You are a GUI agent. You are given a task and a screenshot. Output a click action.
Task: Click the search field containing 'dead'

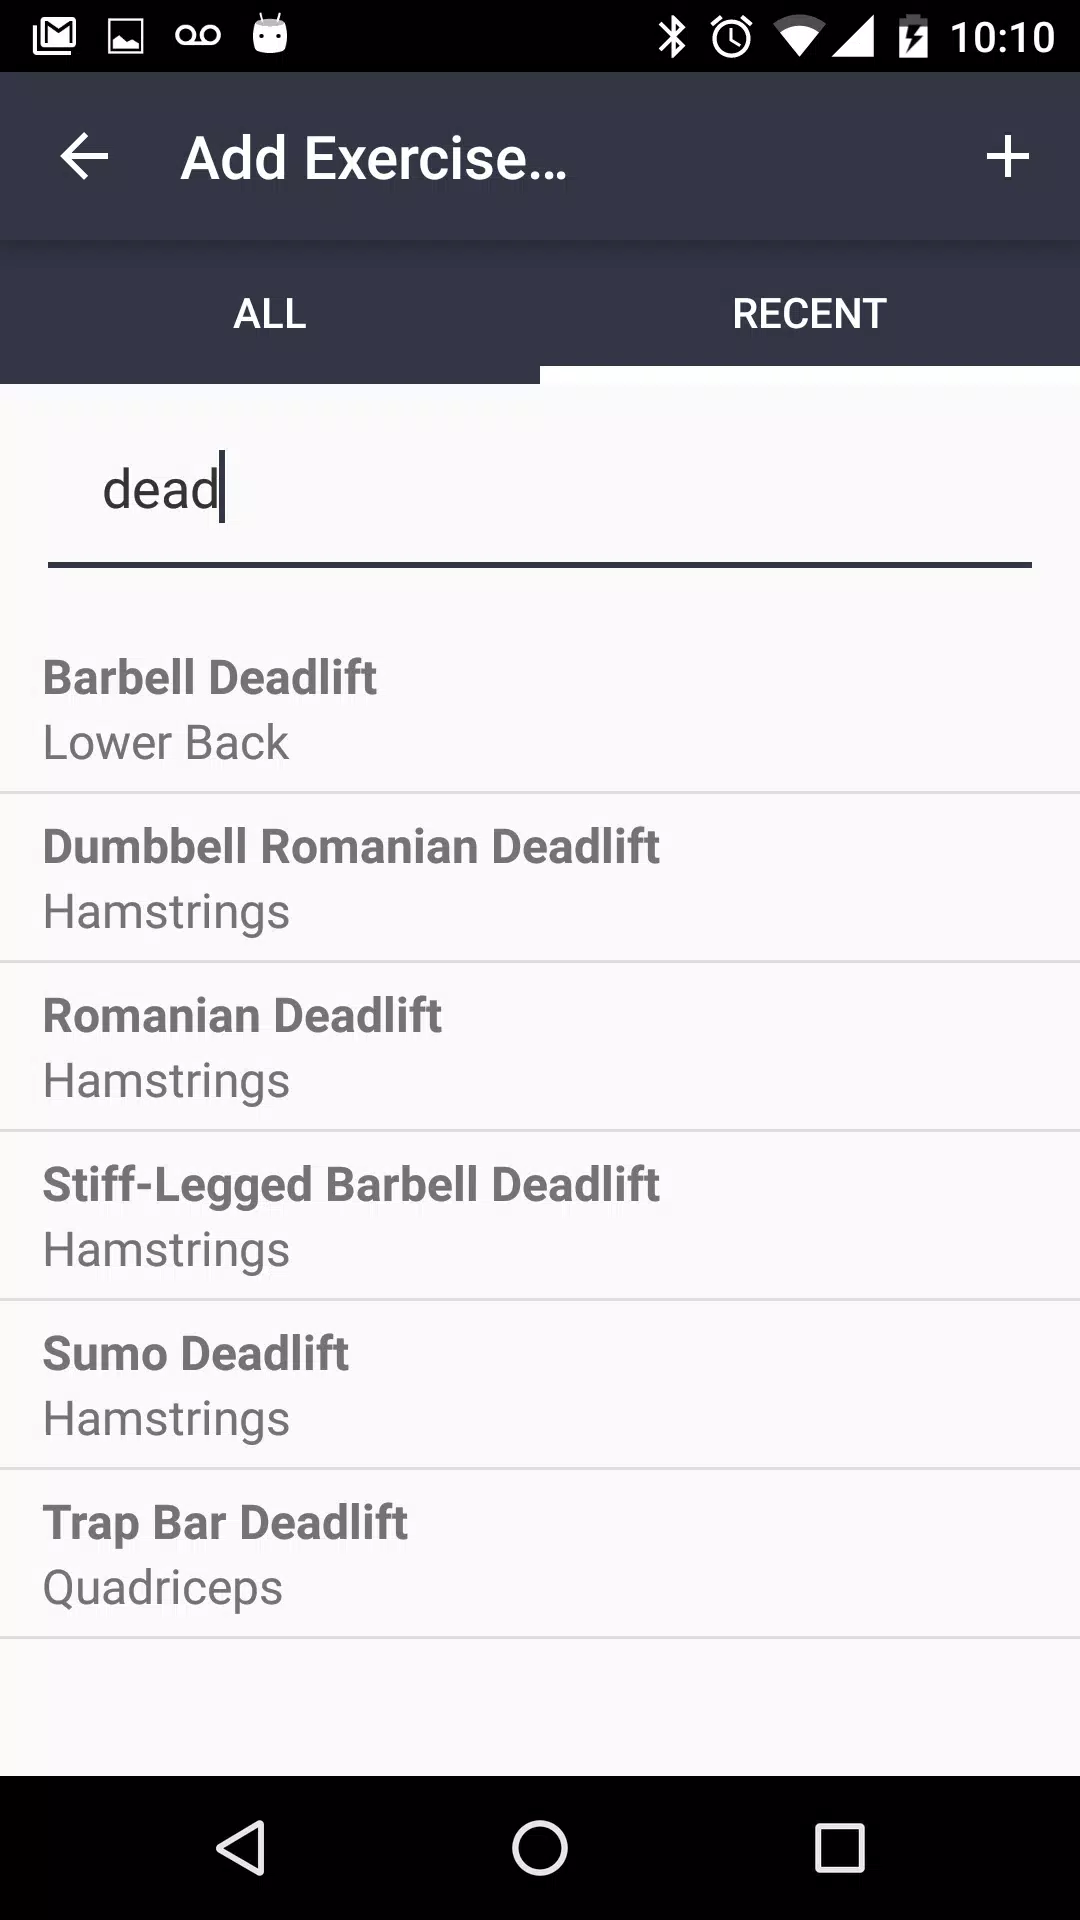[540, 490]
